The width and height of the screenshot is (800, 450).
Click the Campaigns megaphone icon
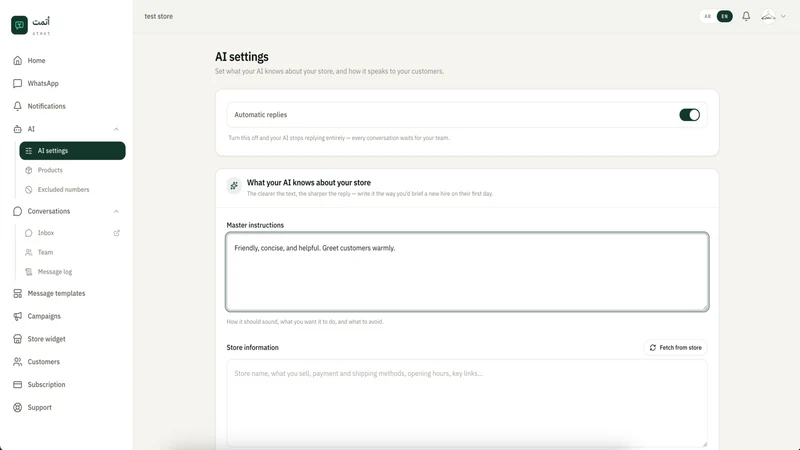[17, 316]
